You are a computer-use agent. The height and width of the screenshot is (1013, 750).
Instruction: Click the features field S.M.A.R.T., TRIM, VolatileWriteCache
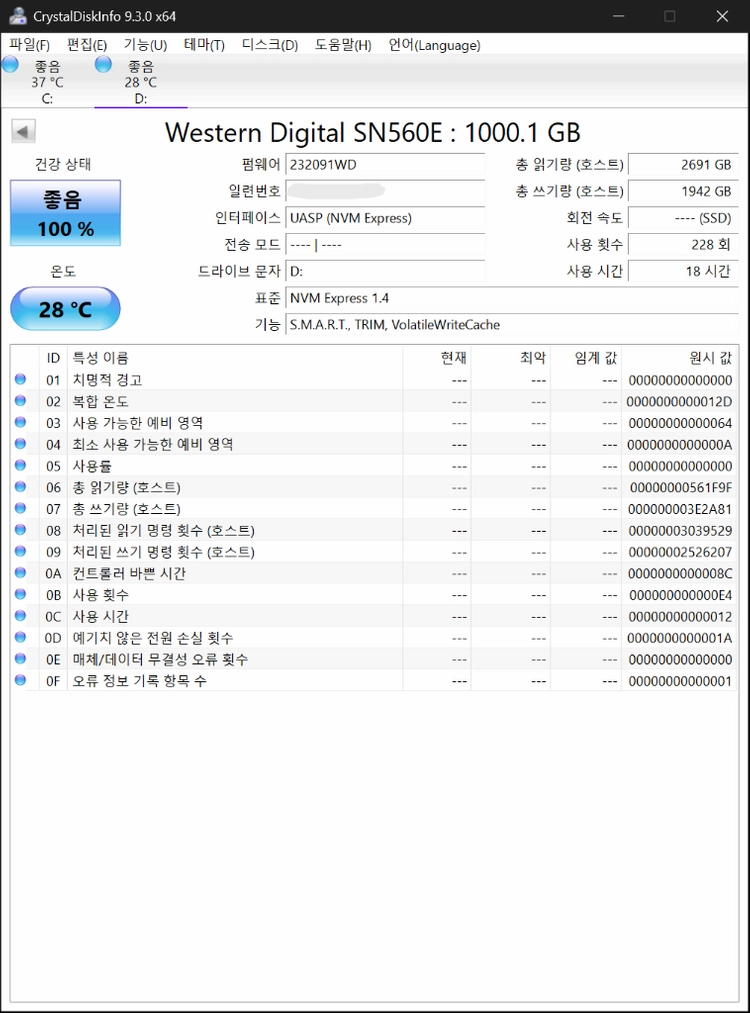[x=512, y=324]
